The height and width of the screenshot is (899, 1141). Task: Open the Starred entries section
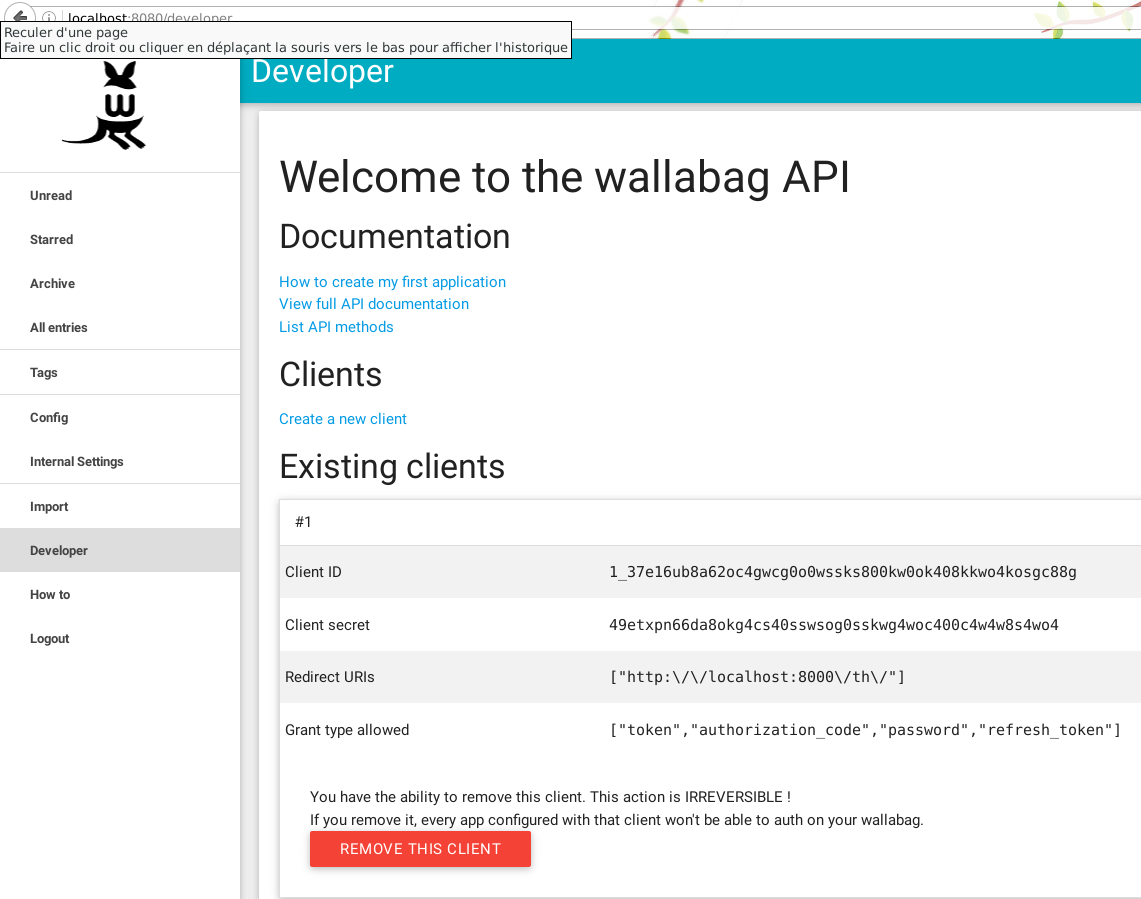point(51,239)
